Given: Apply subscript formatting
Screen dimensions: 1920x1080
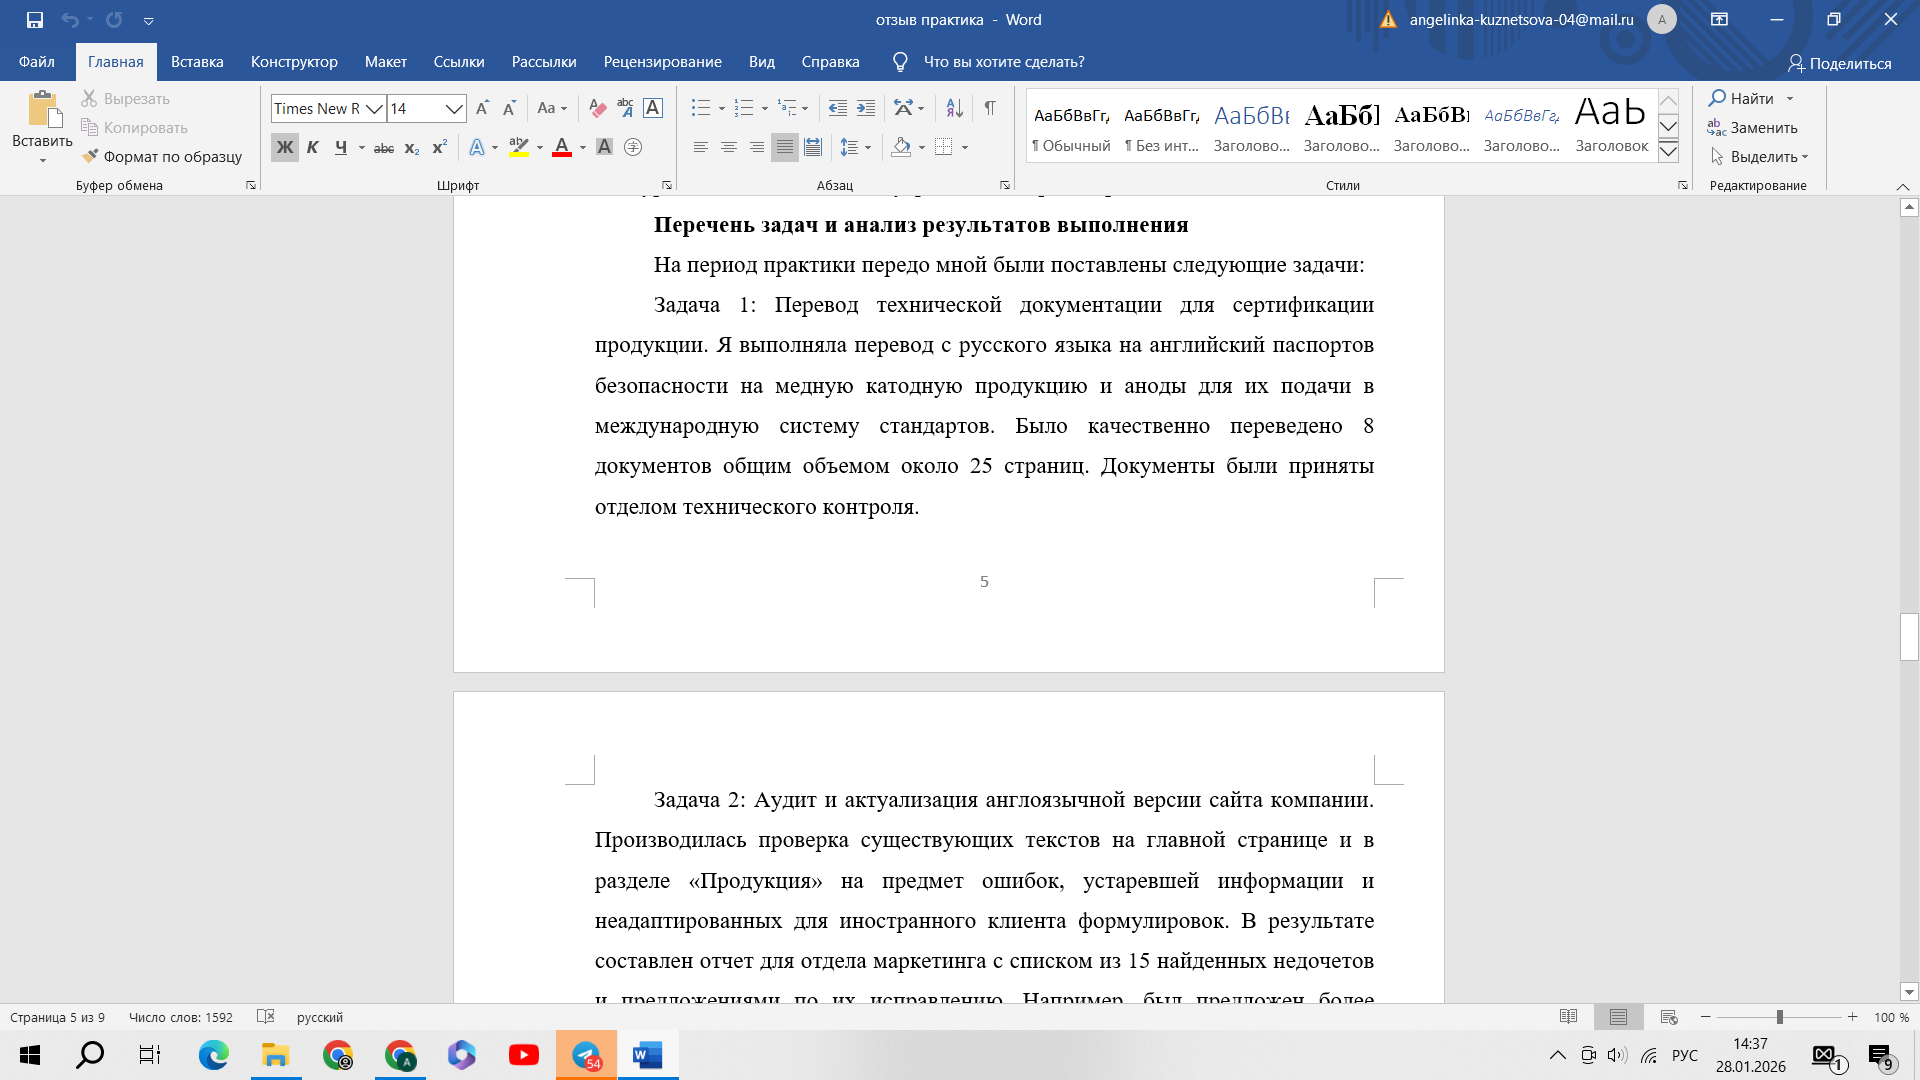Looking at the screenshot, I should coord(412,148).
